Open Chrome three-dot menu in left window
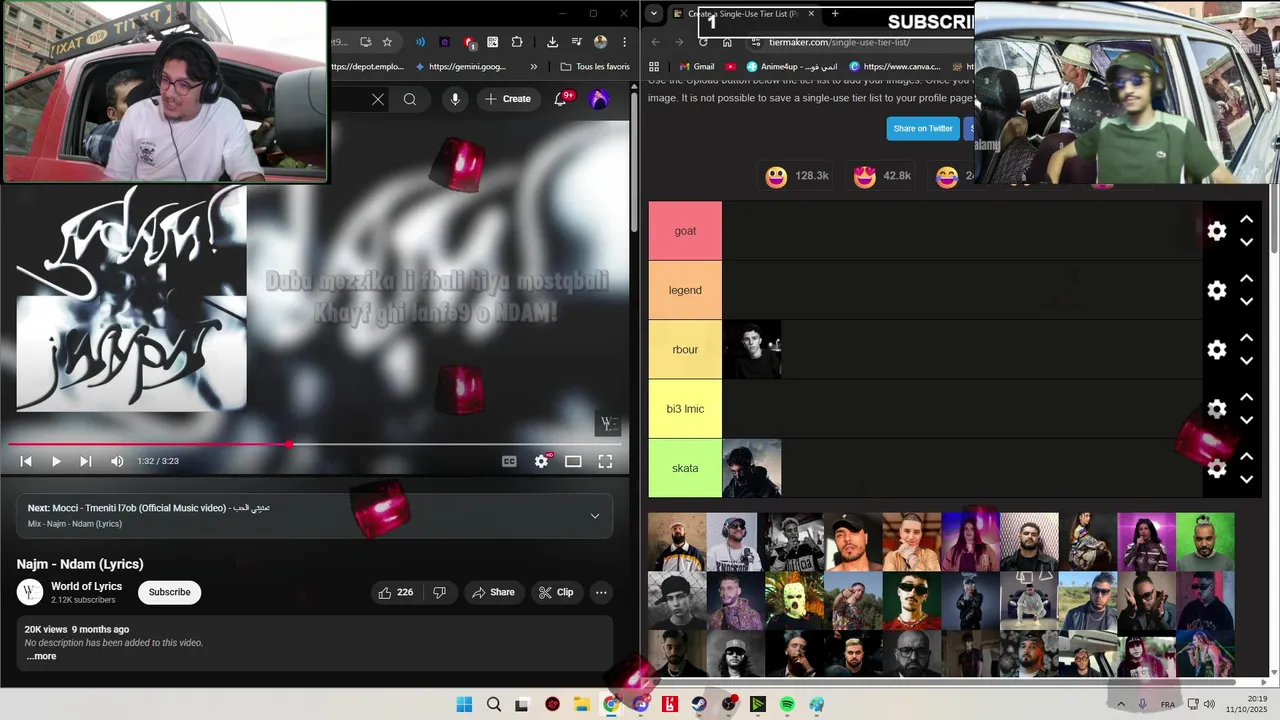 point(623,42)
